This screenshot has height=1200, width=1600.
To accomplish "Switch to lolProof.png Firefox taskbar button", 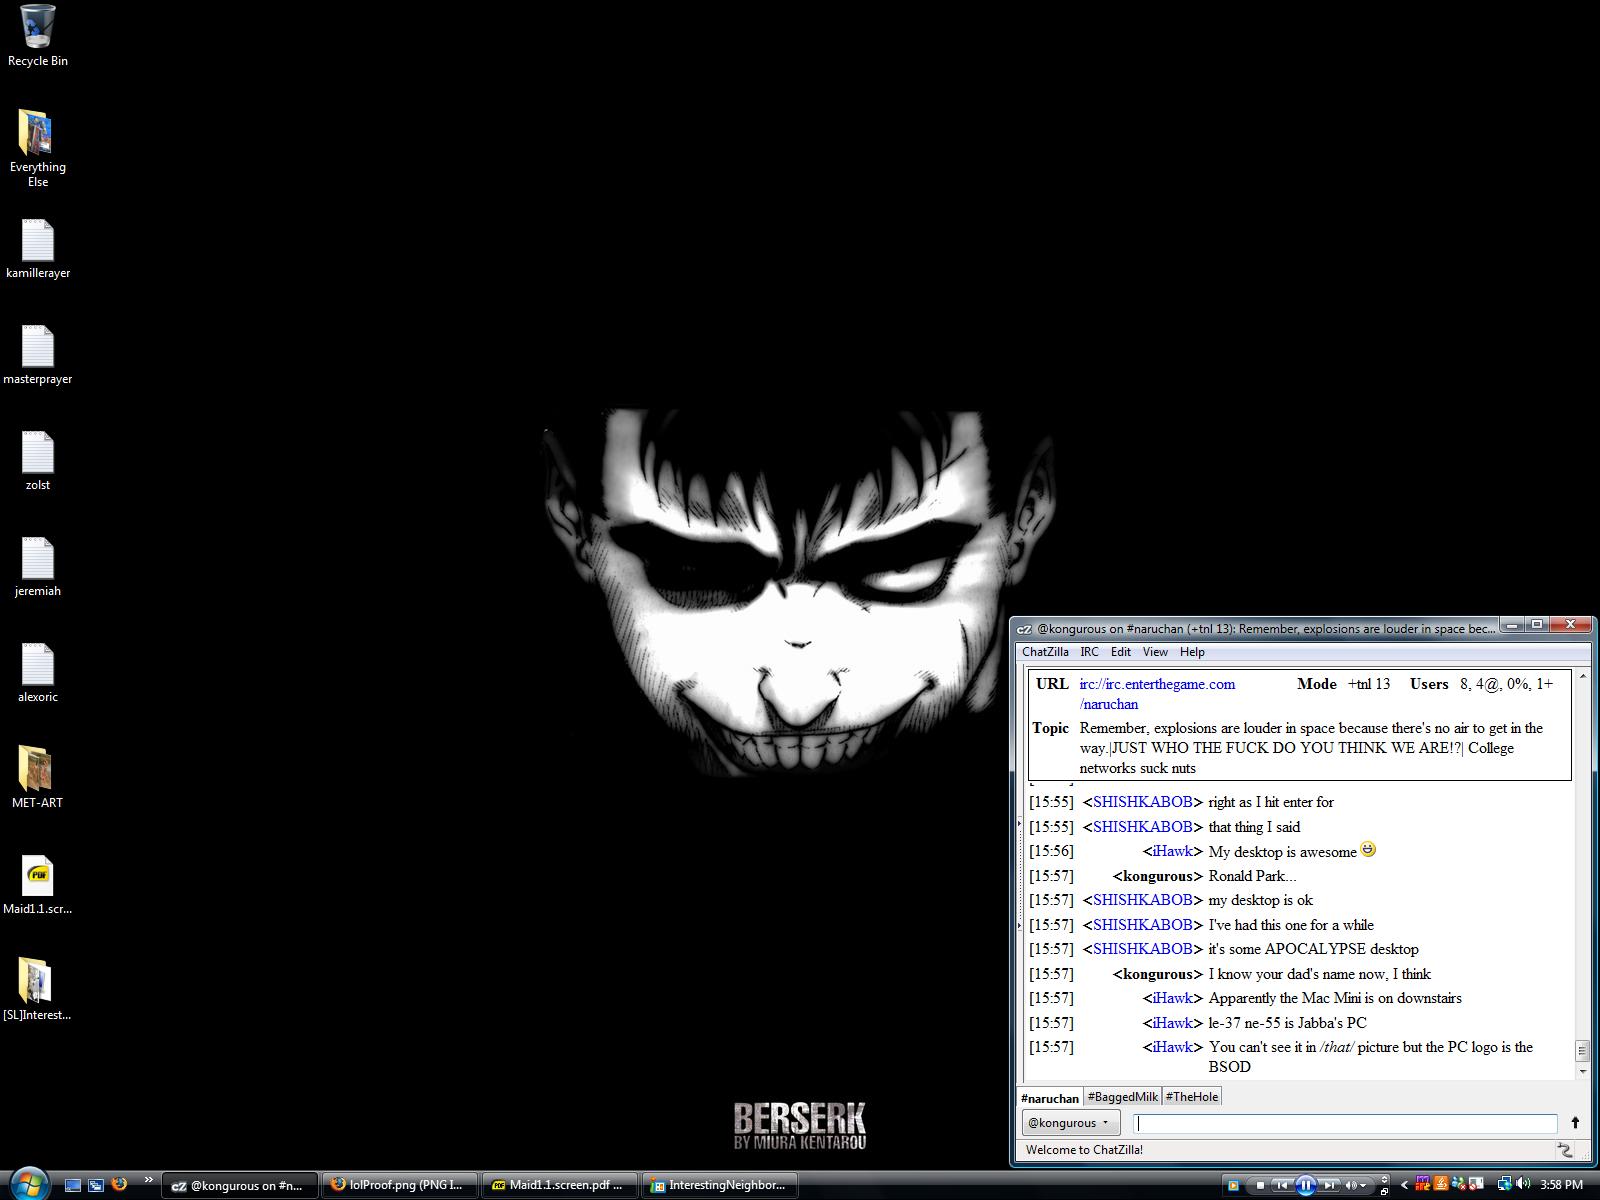I will click(402, 1185).
